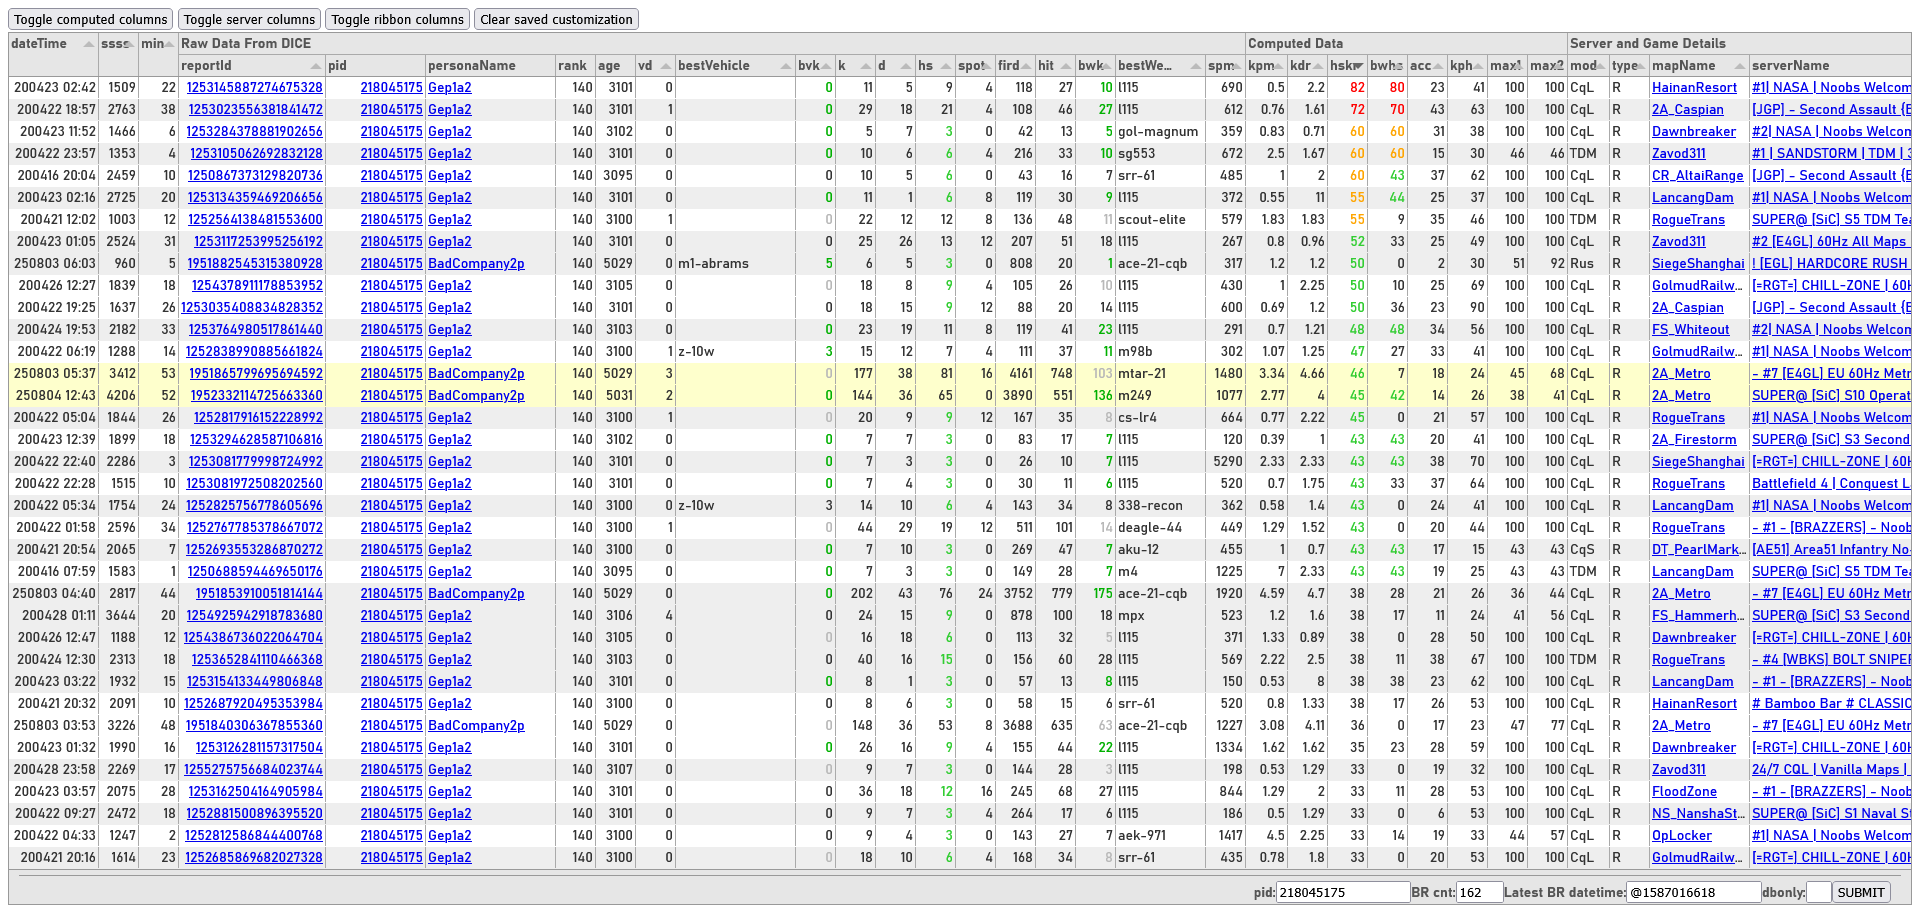Click Clear saved customization button
The image size is (1920, 921).
(556, 19)
